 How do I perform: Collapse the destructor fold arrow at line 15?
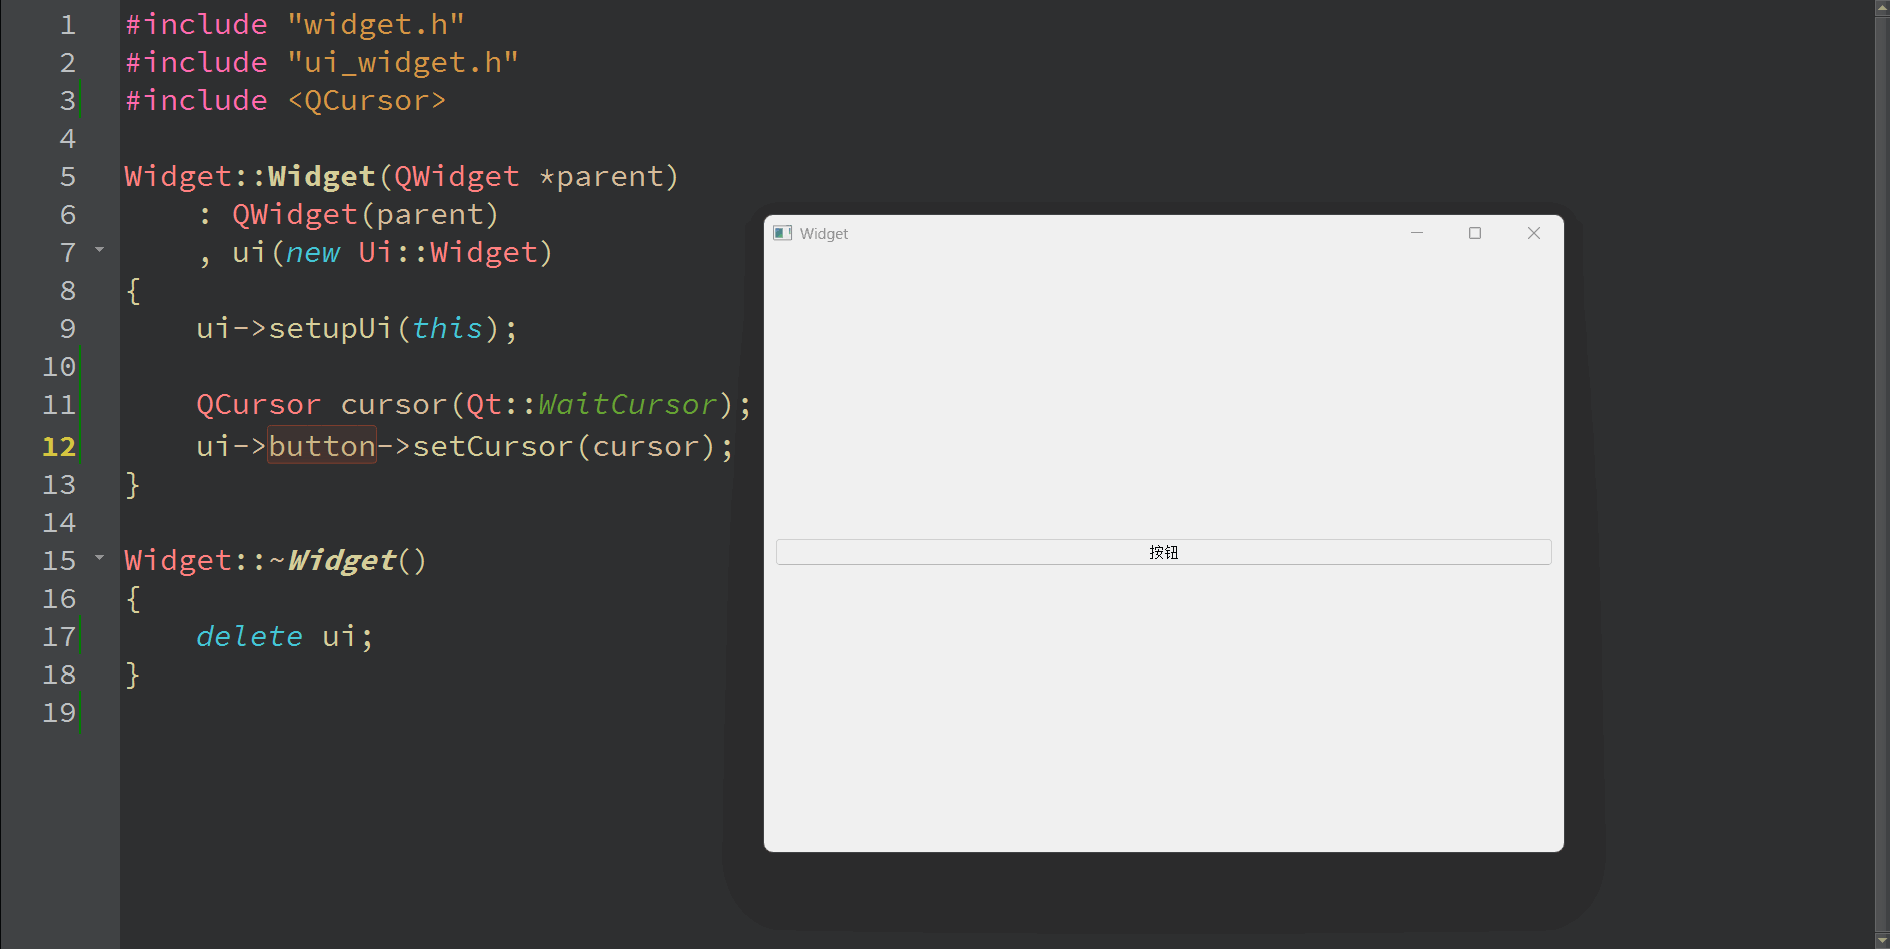pos(99,557)
